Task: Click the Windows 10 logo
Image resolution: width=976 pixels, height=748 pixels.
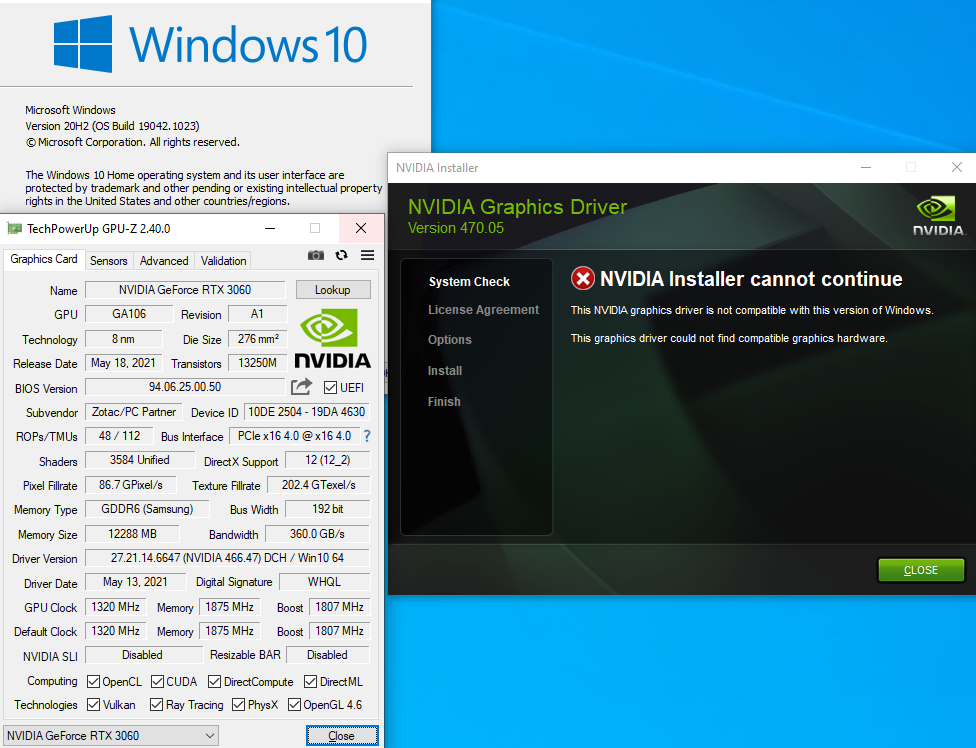Action: (x=210, y=44)
